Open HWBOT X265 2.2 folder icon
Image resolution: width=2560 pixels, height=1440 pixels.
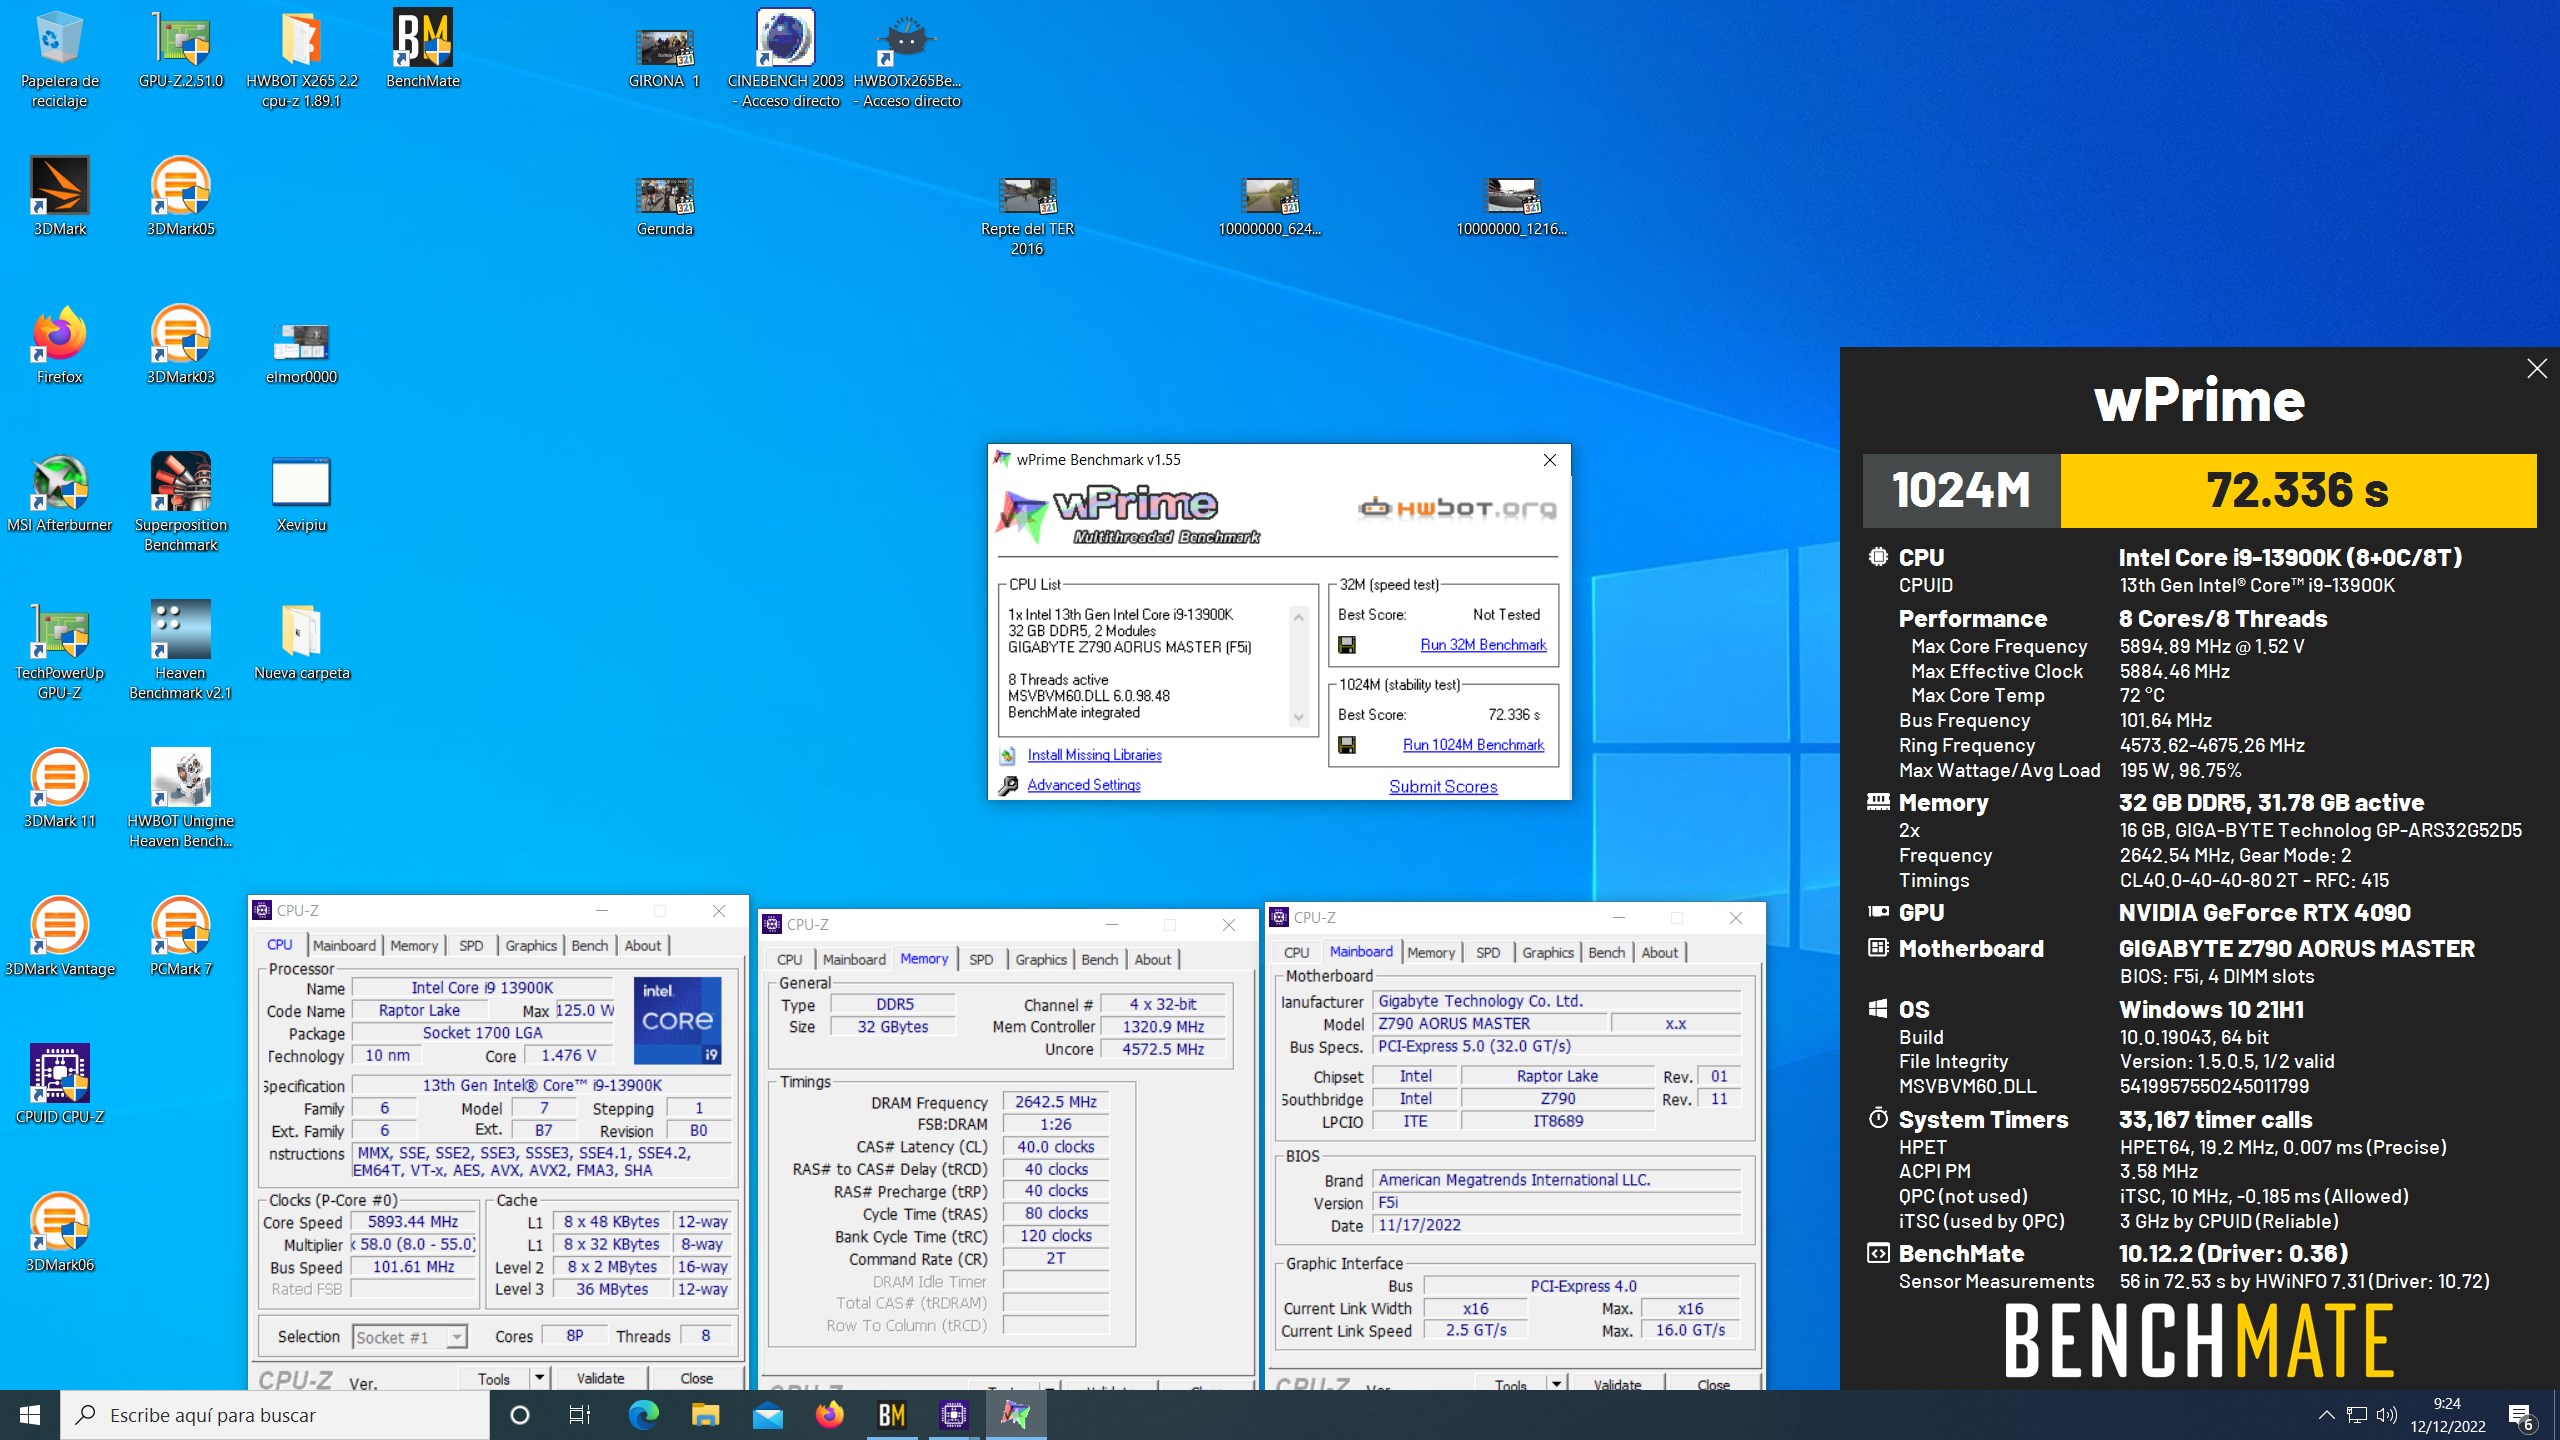point(301,58)
